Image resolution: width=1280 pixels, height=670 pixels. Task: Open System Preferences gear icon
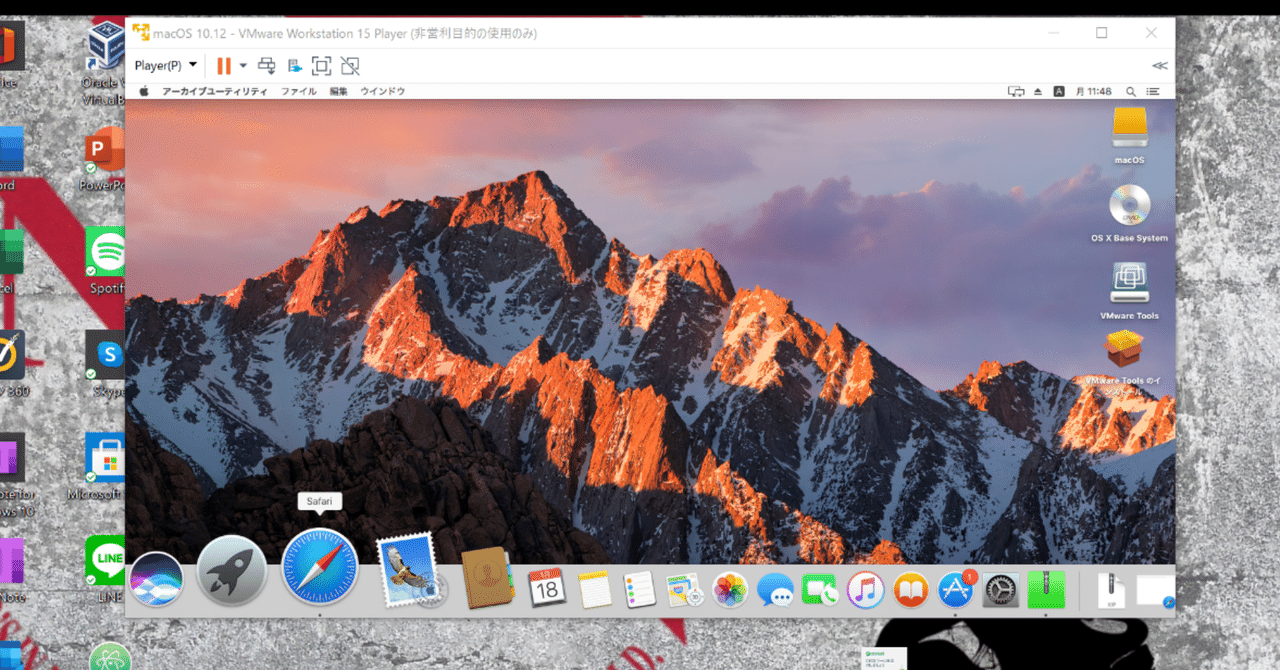pyautogui.click(x=1000, y=590)
